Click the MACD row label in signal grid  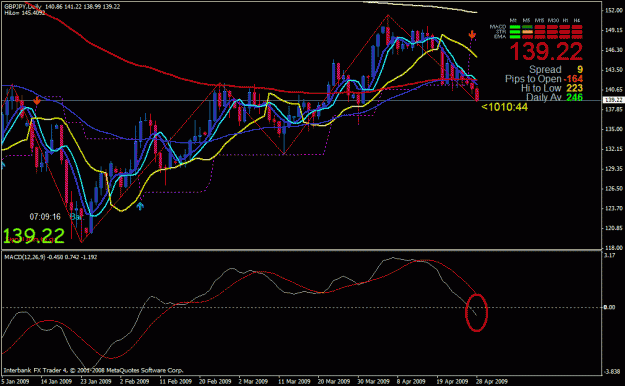pyautogui.click(x=498, y=27)
